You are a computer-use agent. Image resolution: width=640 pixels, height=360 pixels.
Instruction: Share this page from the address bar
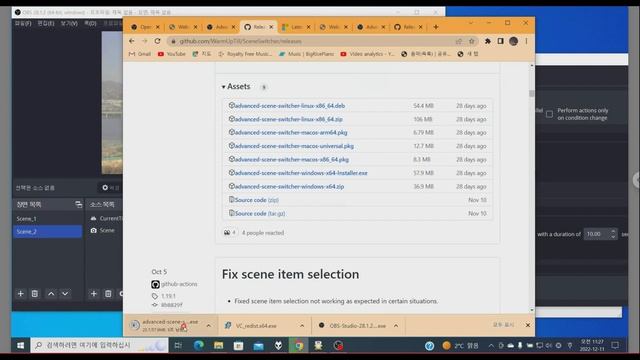[459, 41]
